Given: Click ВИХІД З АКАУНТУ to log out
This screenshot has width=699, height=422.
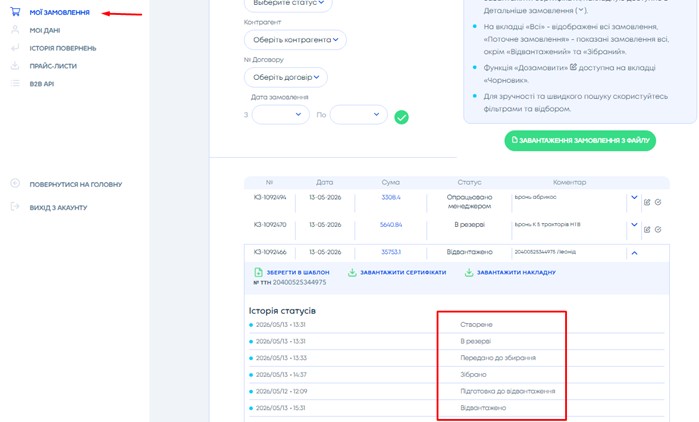Looking at the screenshot, I should pyautogui.click(x=58, y=208).
